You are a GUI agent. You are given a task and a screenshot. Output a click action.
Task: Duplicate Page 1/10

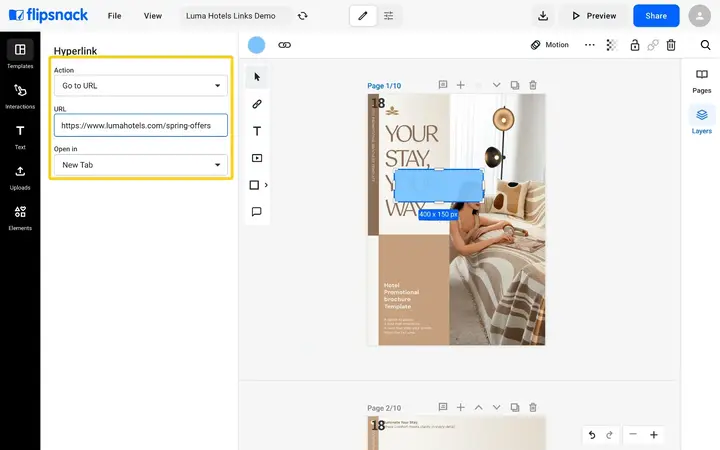pos(515,85)
